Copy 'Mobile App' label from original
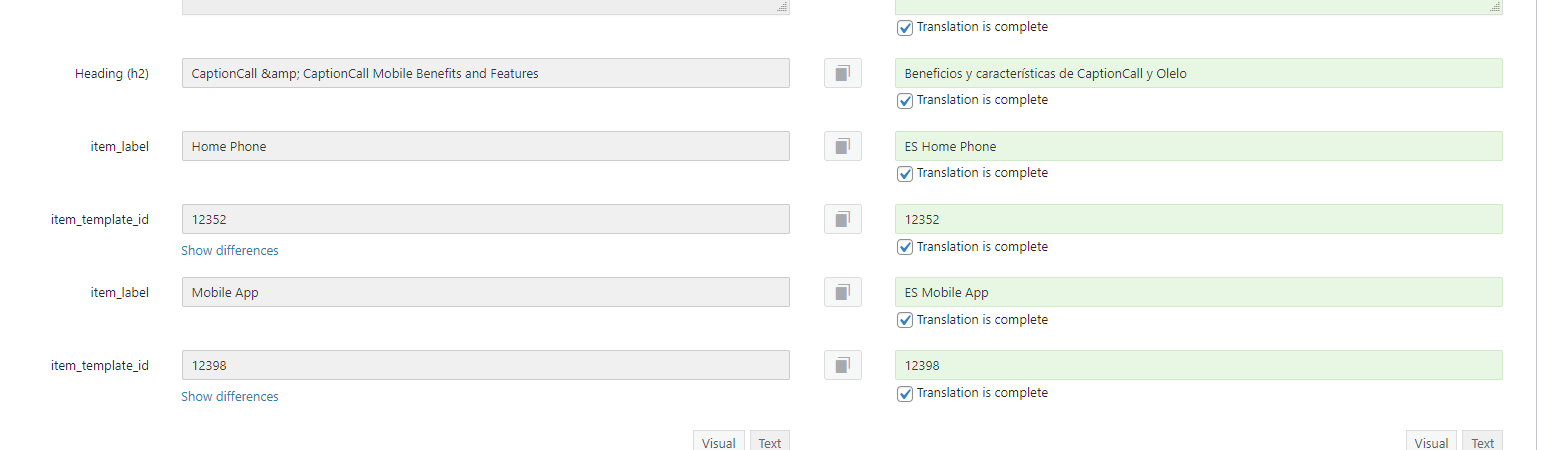Image resolution: width=1552 pixels, height=450 pixels. coord(843,292)
